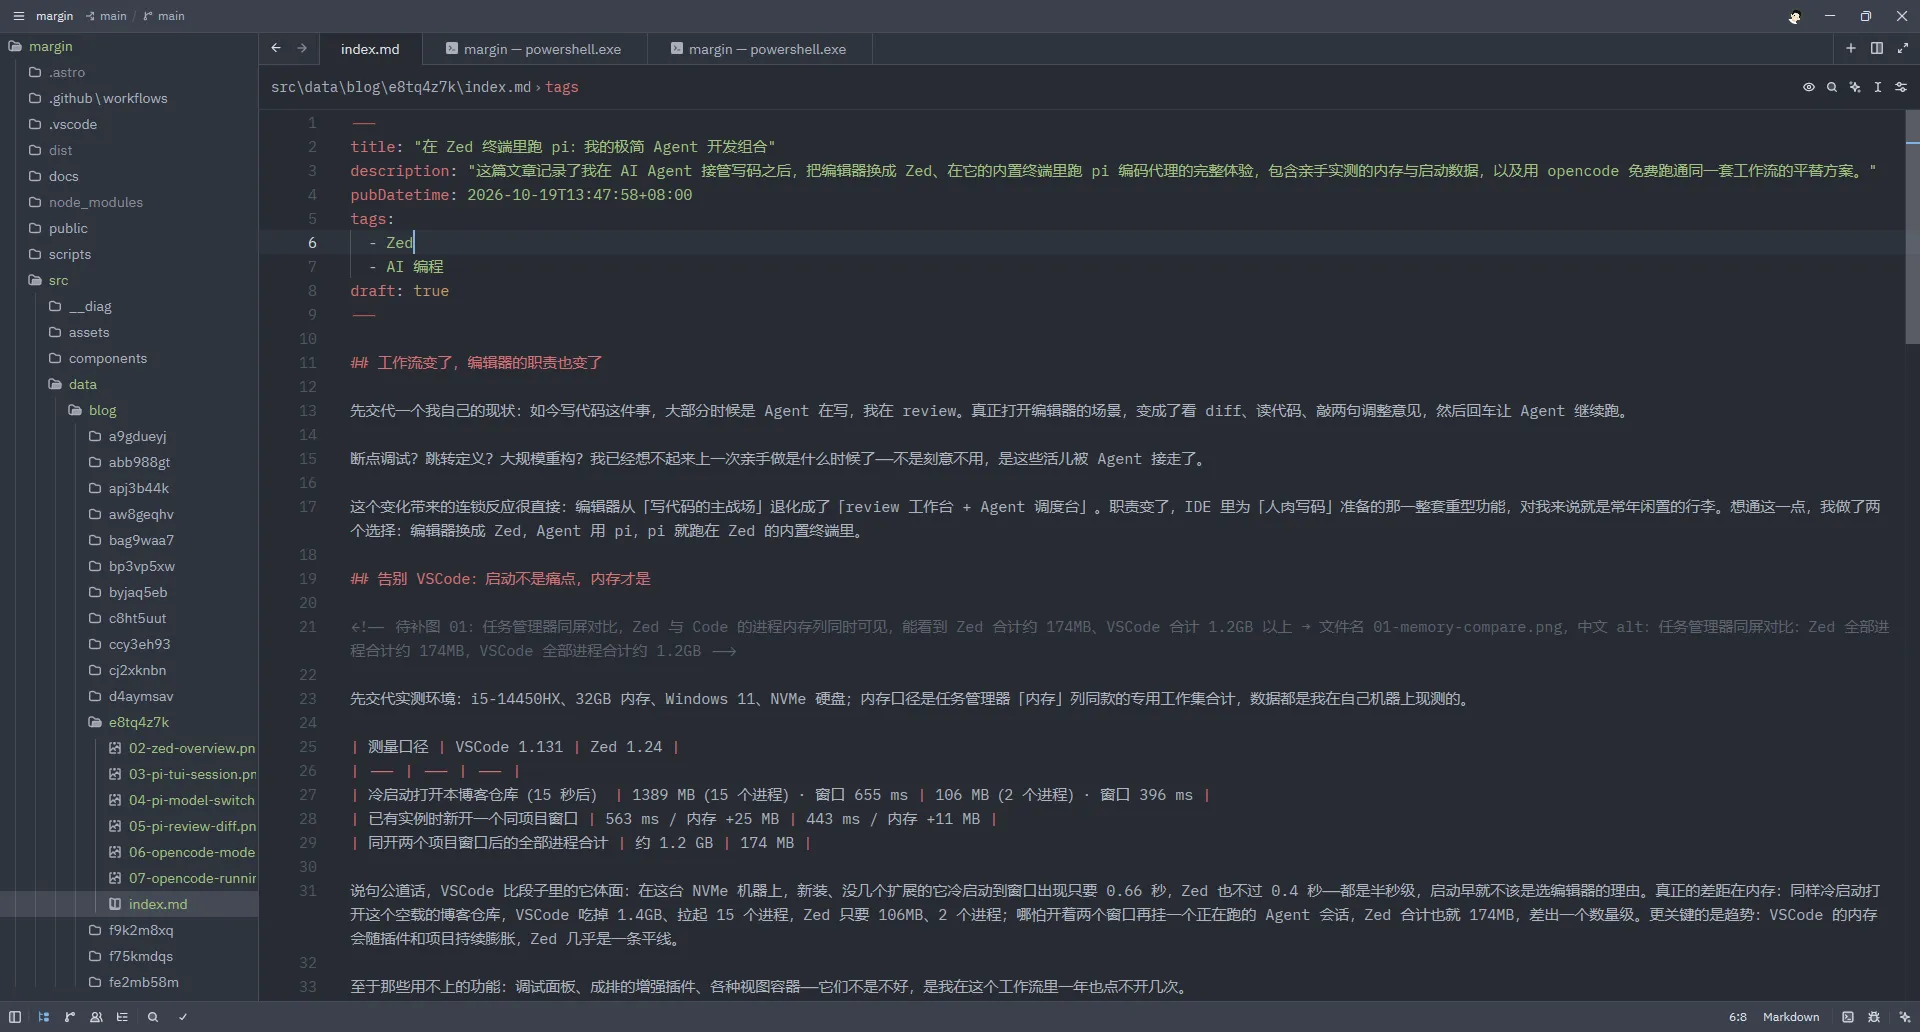Open inline assist sparkle icon in editor toolbar
Viewport: 1920px width, 1032px height.
pyautogui.click(x=1854, y=87)
